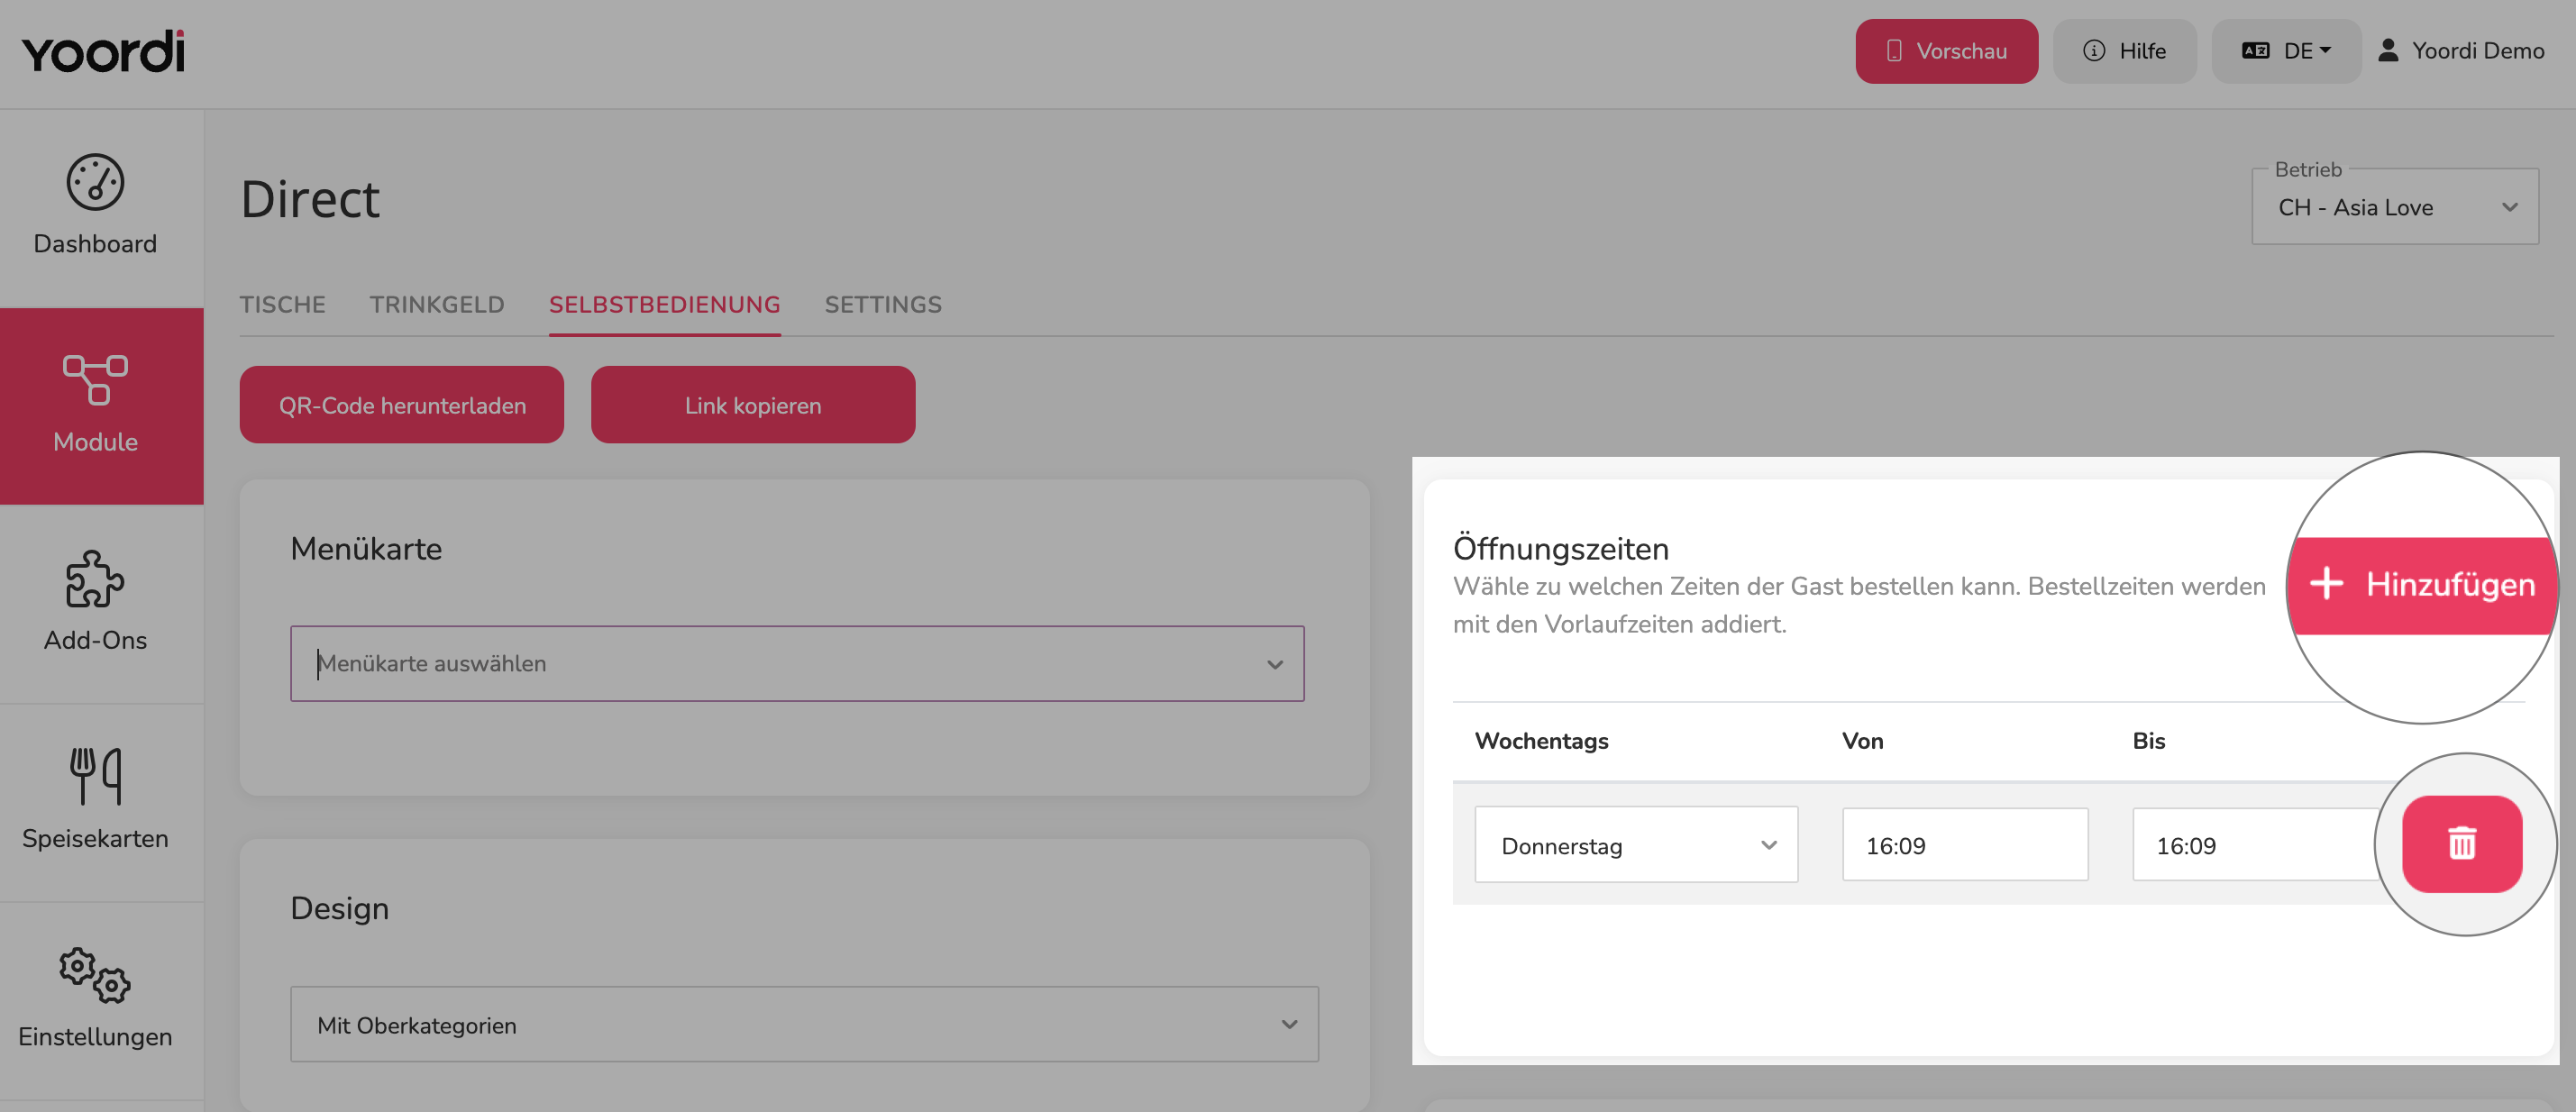Open the Dashboard gauge icon
The height and width of the screenshot is (1112, 2576).
coord(95,183)
